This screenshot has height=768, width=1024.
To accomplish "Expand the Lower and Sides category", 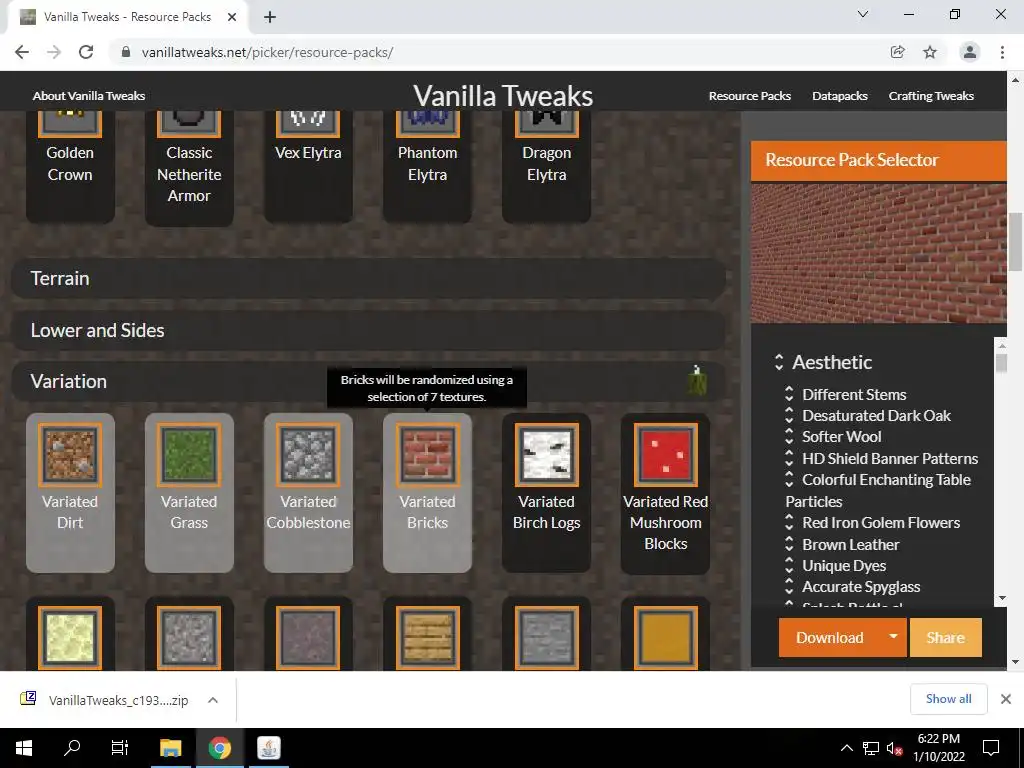I will click(x=368, y=330).
